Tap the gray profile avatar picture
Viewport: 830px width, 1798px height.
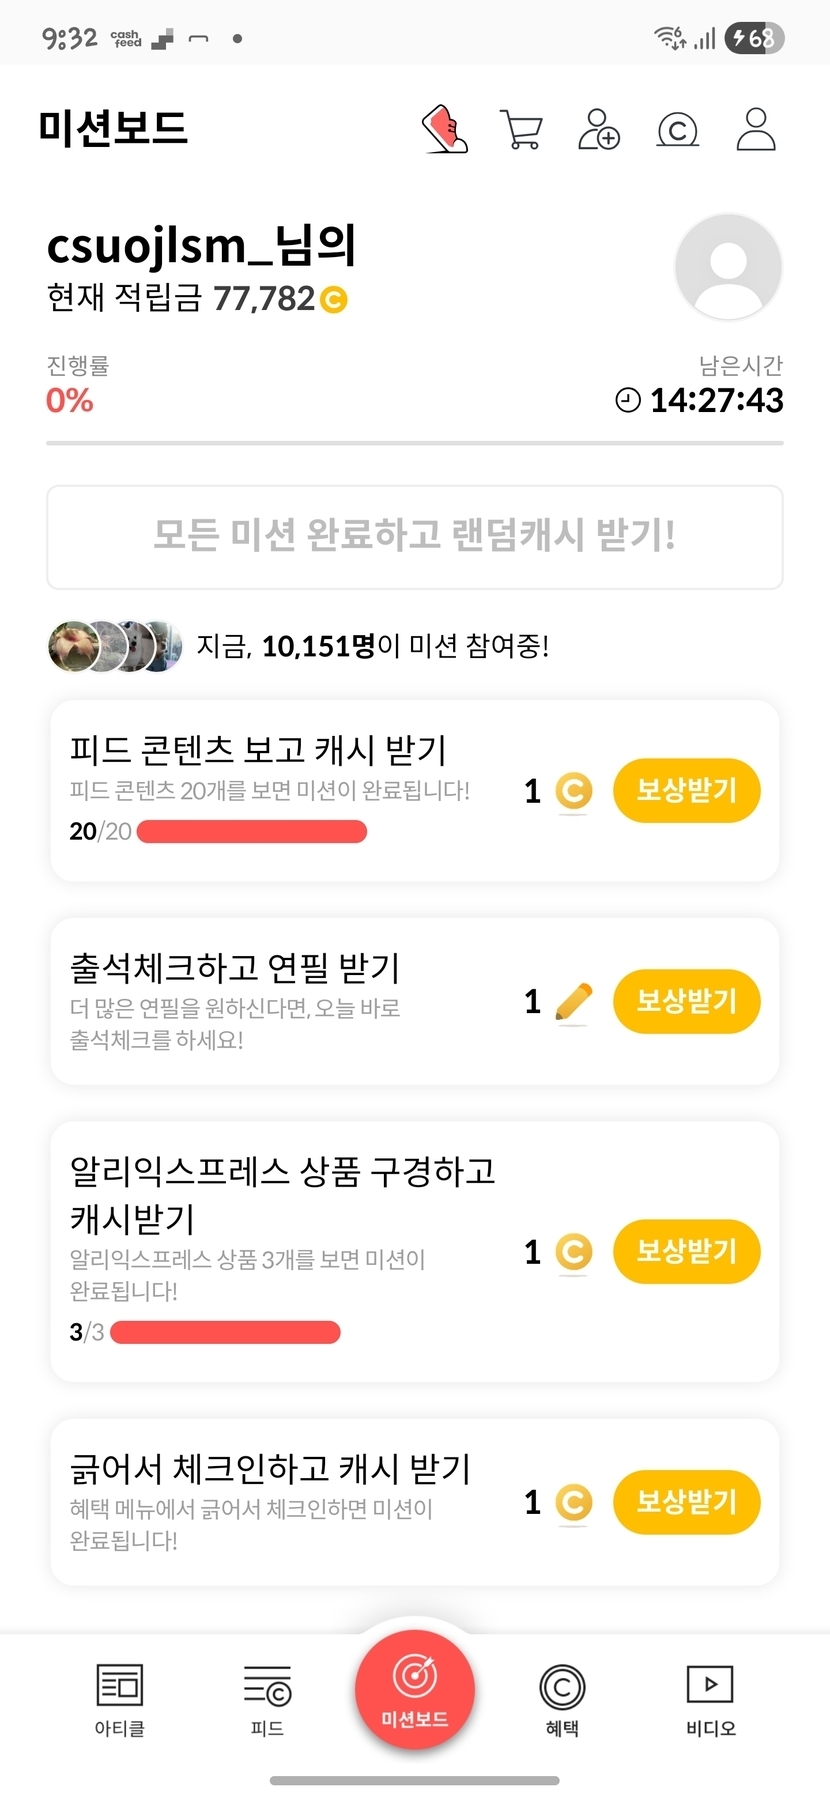(728, 267)
